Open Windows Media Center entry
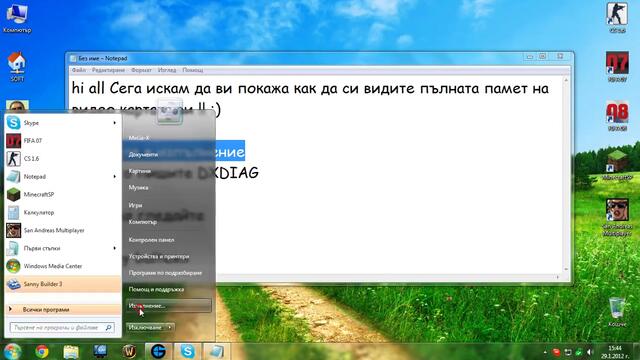640x360 pixels. click(x=62, y=266)
